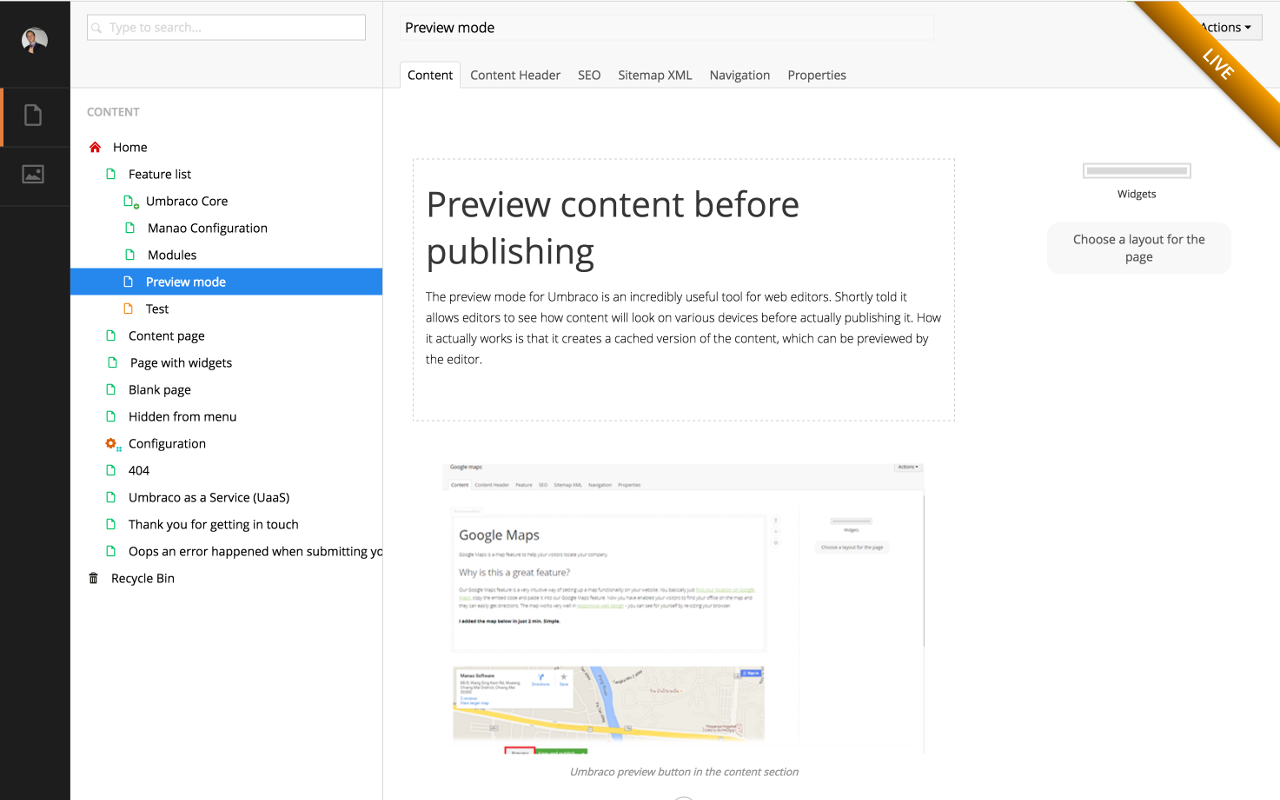Viewport: 1280px width, 800px height.
Task: Open the SEO tab
Action: 589,75
